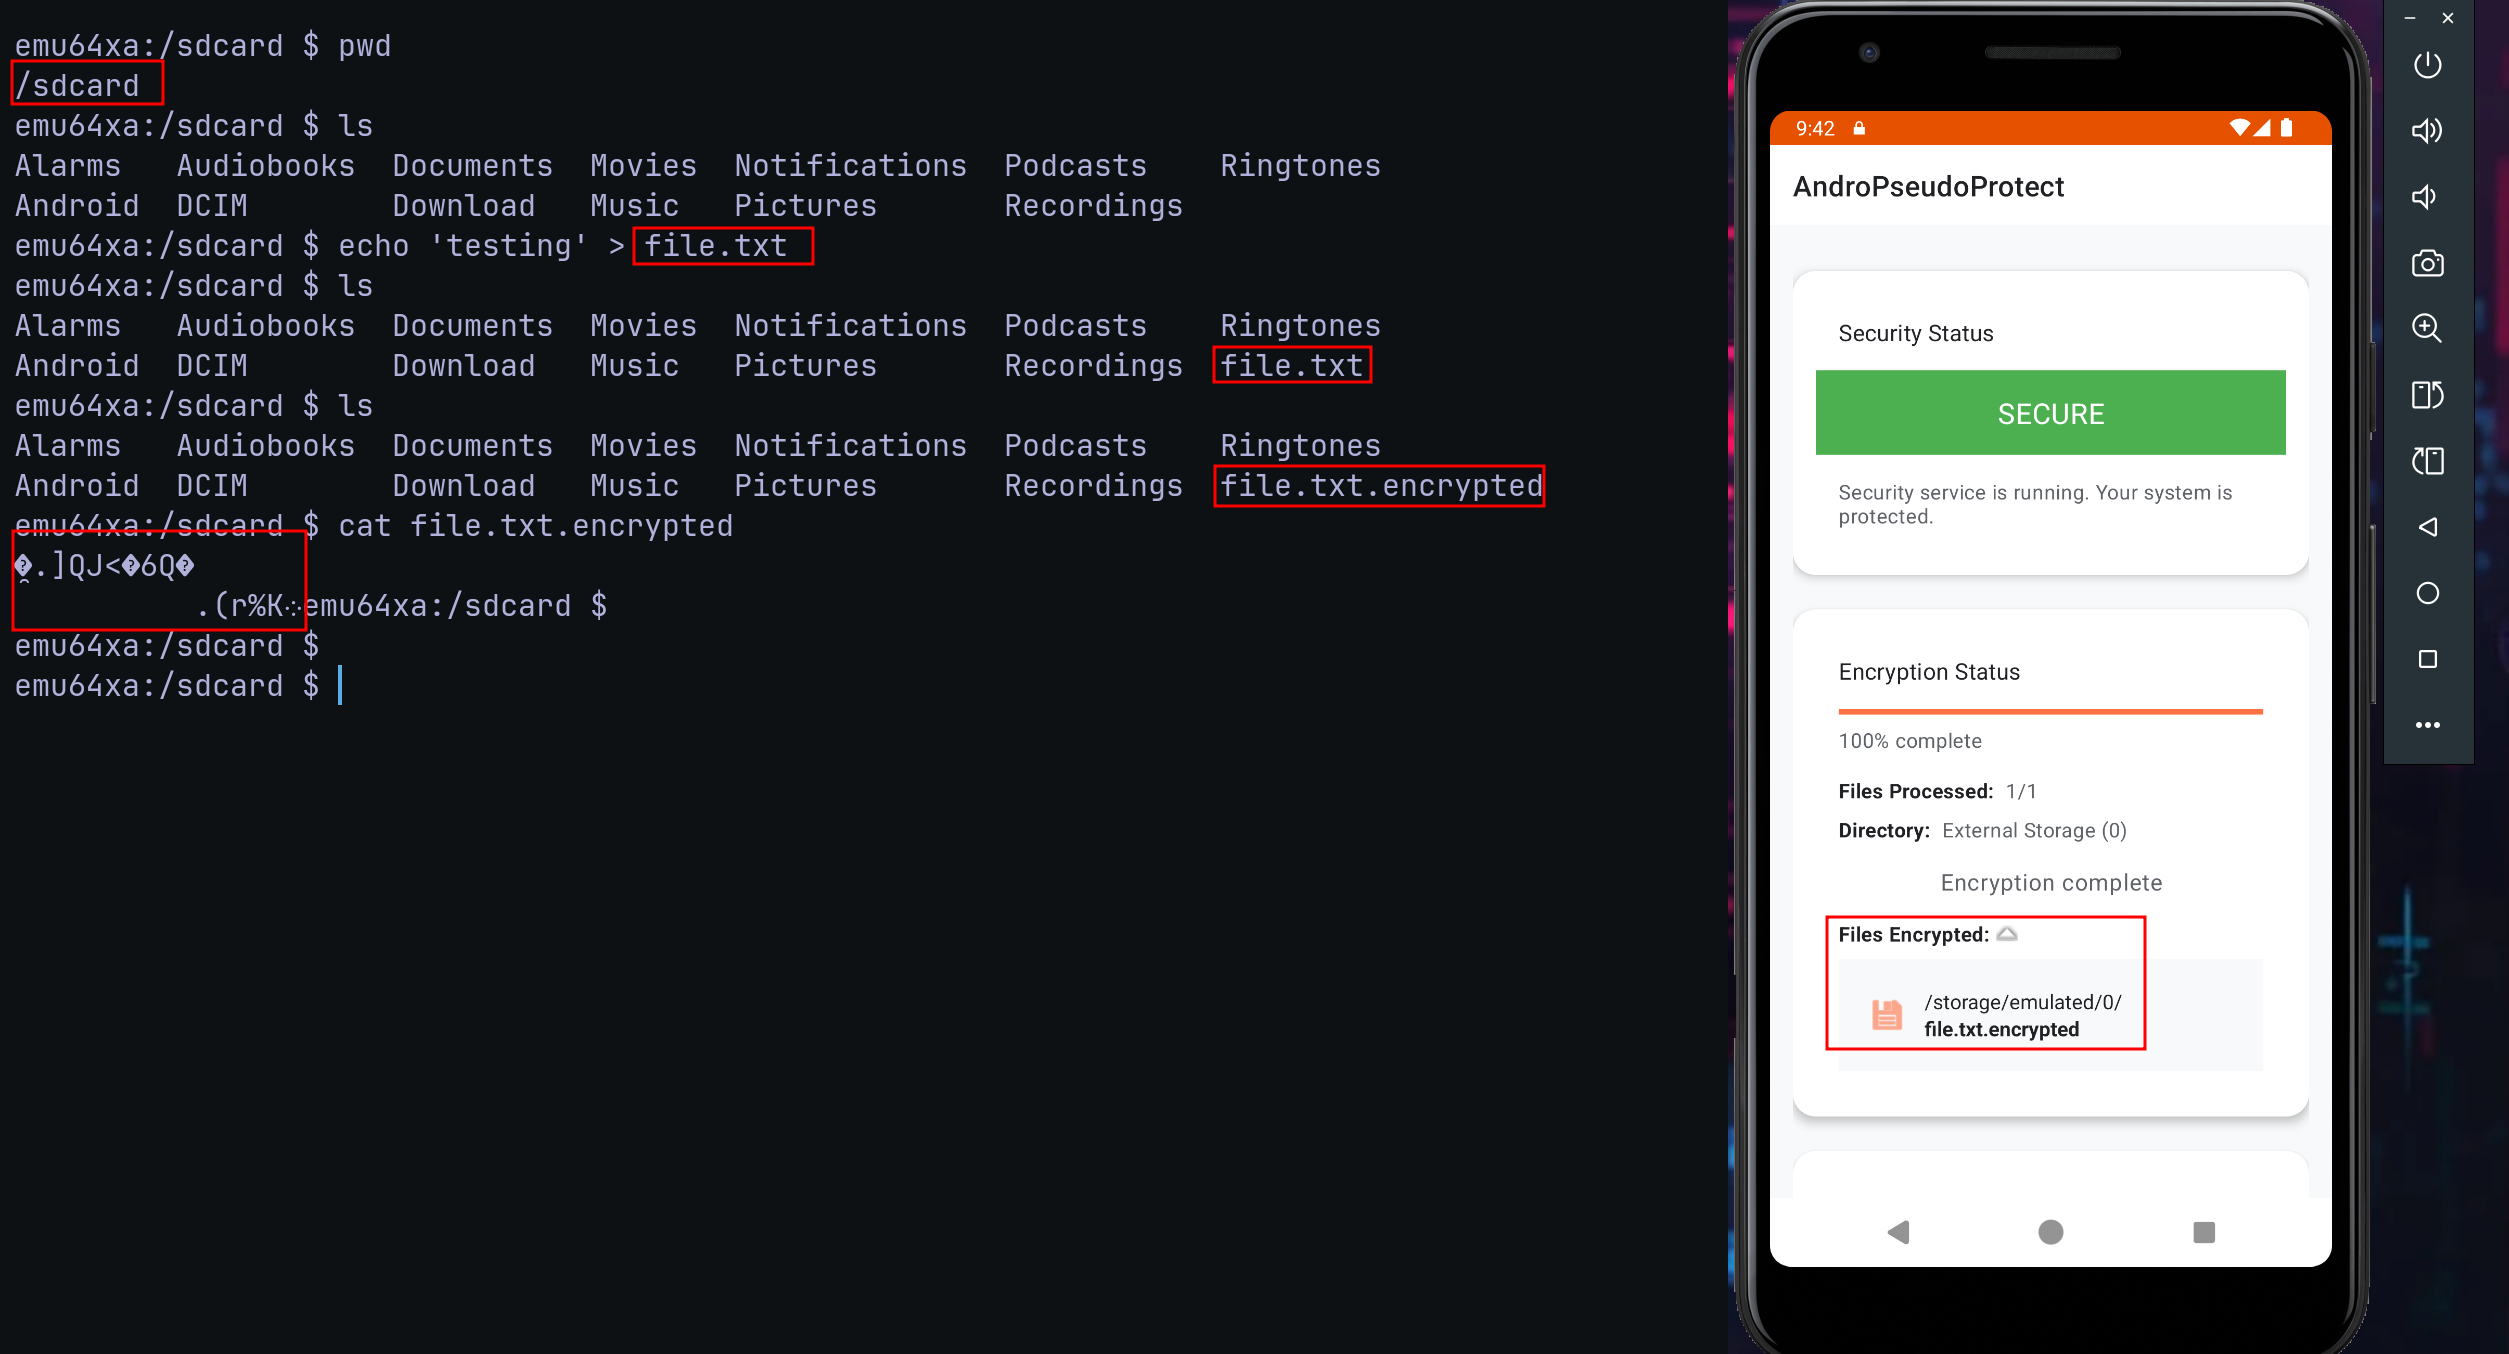2509x1354 pixels.
Task: Click the emulator sidebar home circle icon
Action: click(x=2427, y=593)
